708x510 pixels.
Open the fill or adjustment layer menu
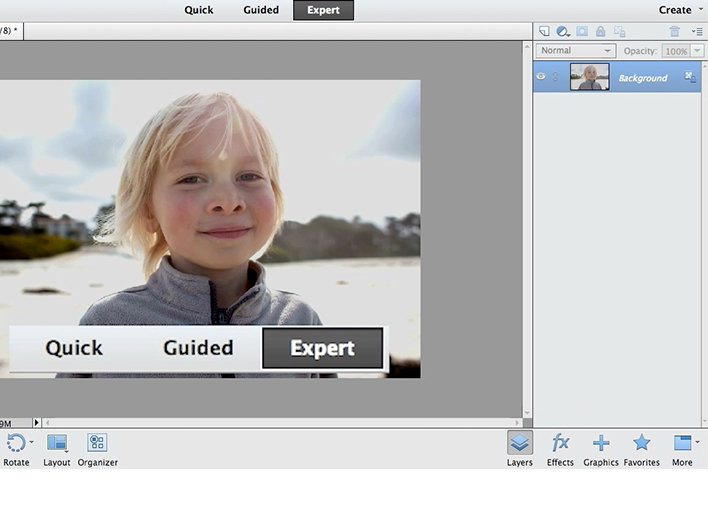pyautogui.click(x=563, y=31)
